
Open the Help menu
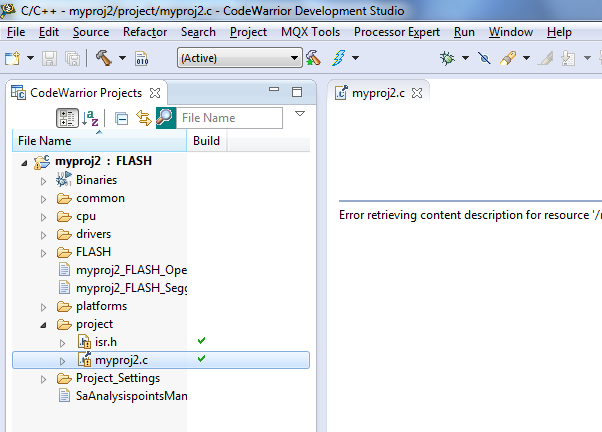tap(559, 32)
